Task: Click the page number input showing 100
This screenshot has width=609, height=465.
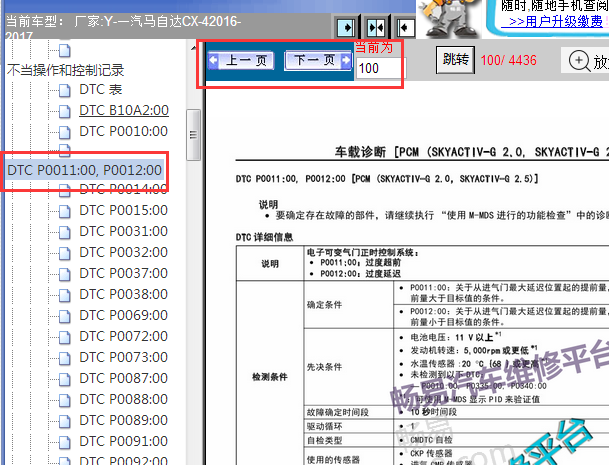Action: point(380,68)
